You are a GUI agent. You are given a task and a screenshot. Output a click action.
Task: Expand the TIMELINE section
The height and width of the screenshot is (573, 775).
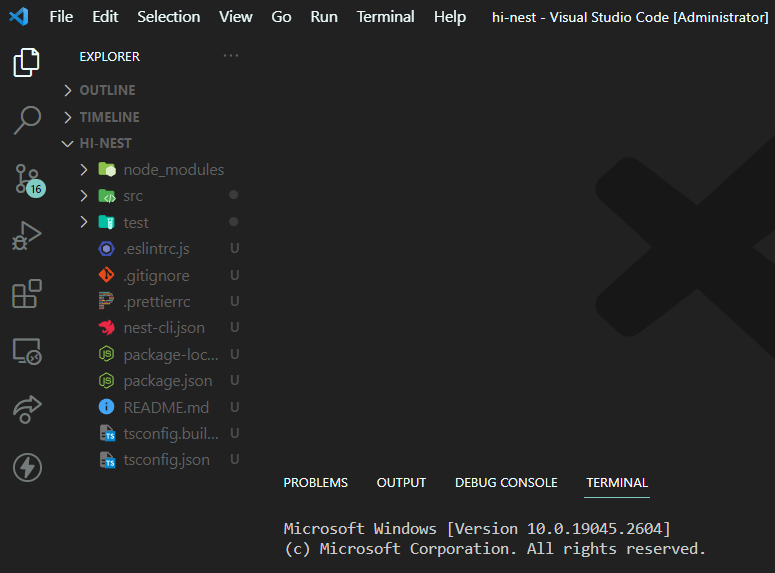coord(68,117)
